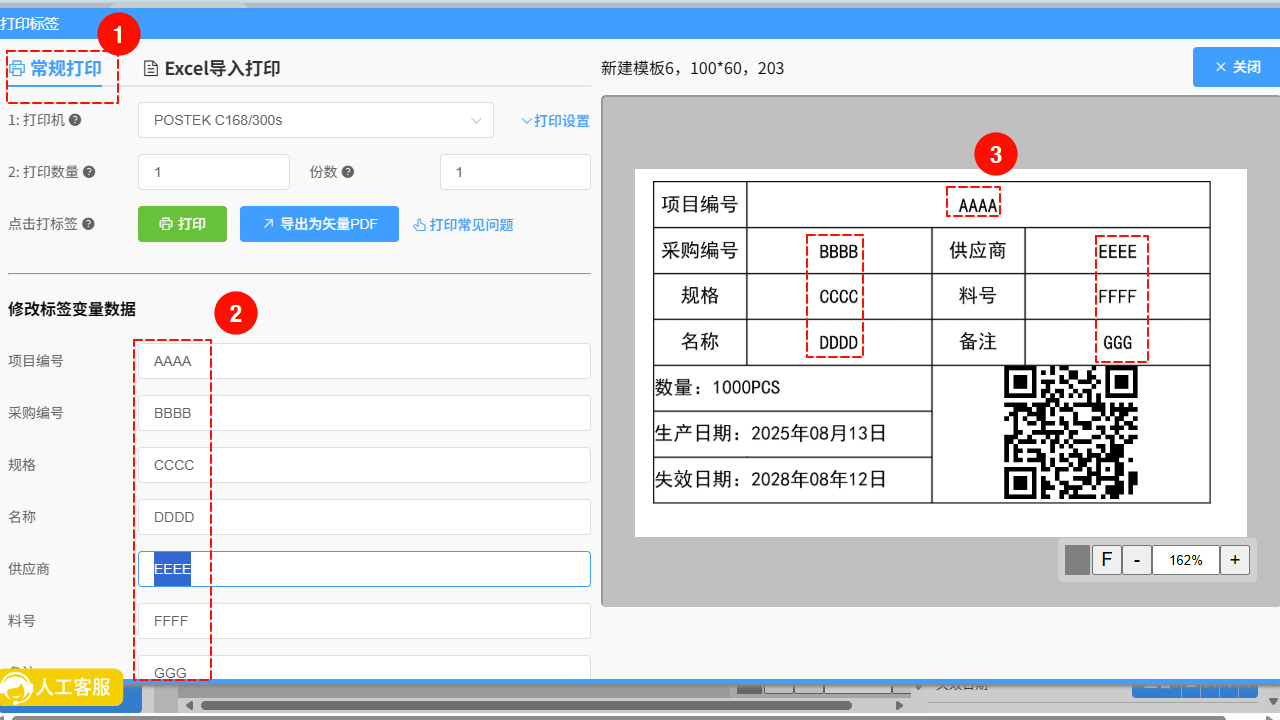Click the help icon next to 打印机

pyautogui.click(x=75, y=120)
